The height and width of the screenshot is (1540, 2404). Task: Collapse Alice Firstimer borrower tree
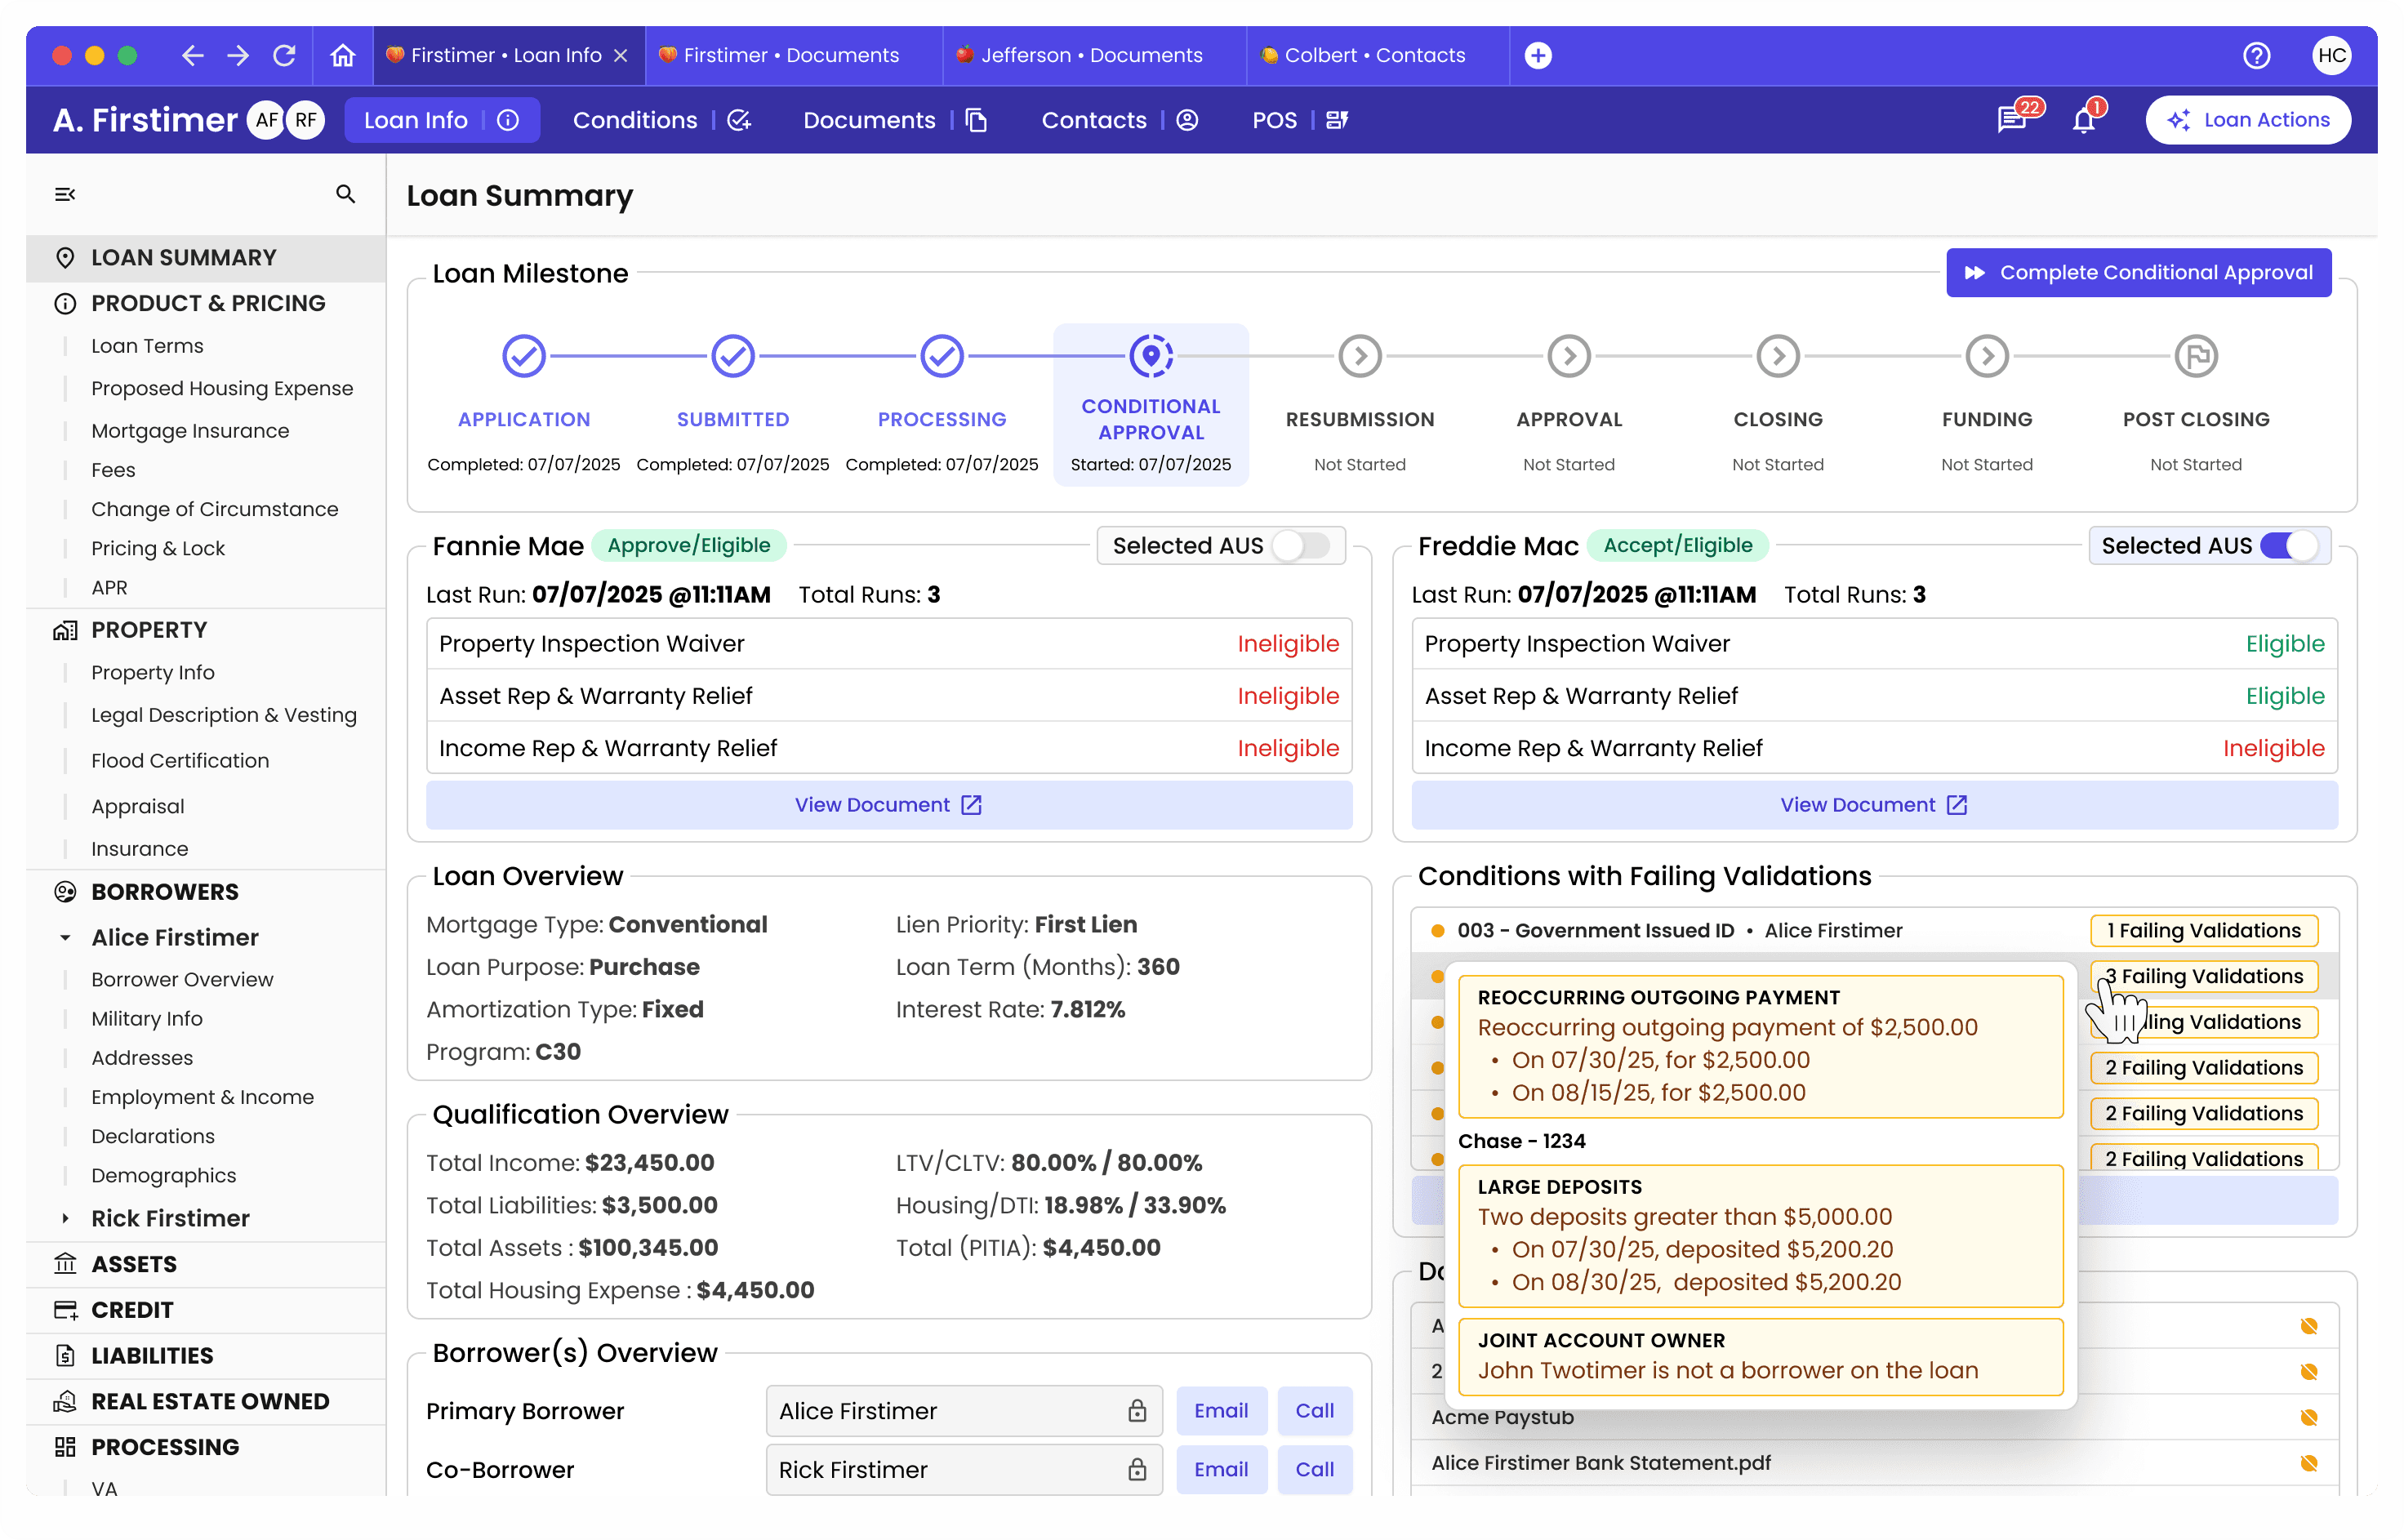[65, 937]
